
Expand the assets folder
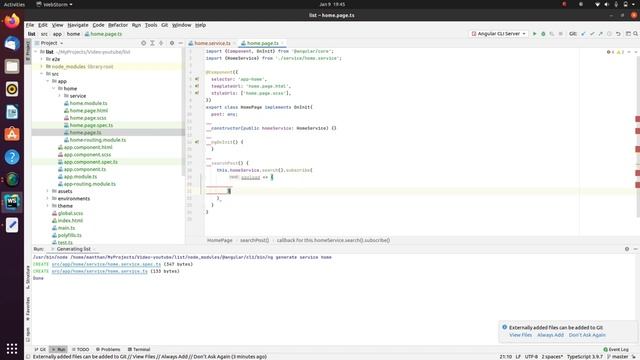pos(48,191)
